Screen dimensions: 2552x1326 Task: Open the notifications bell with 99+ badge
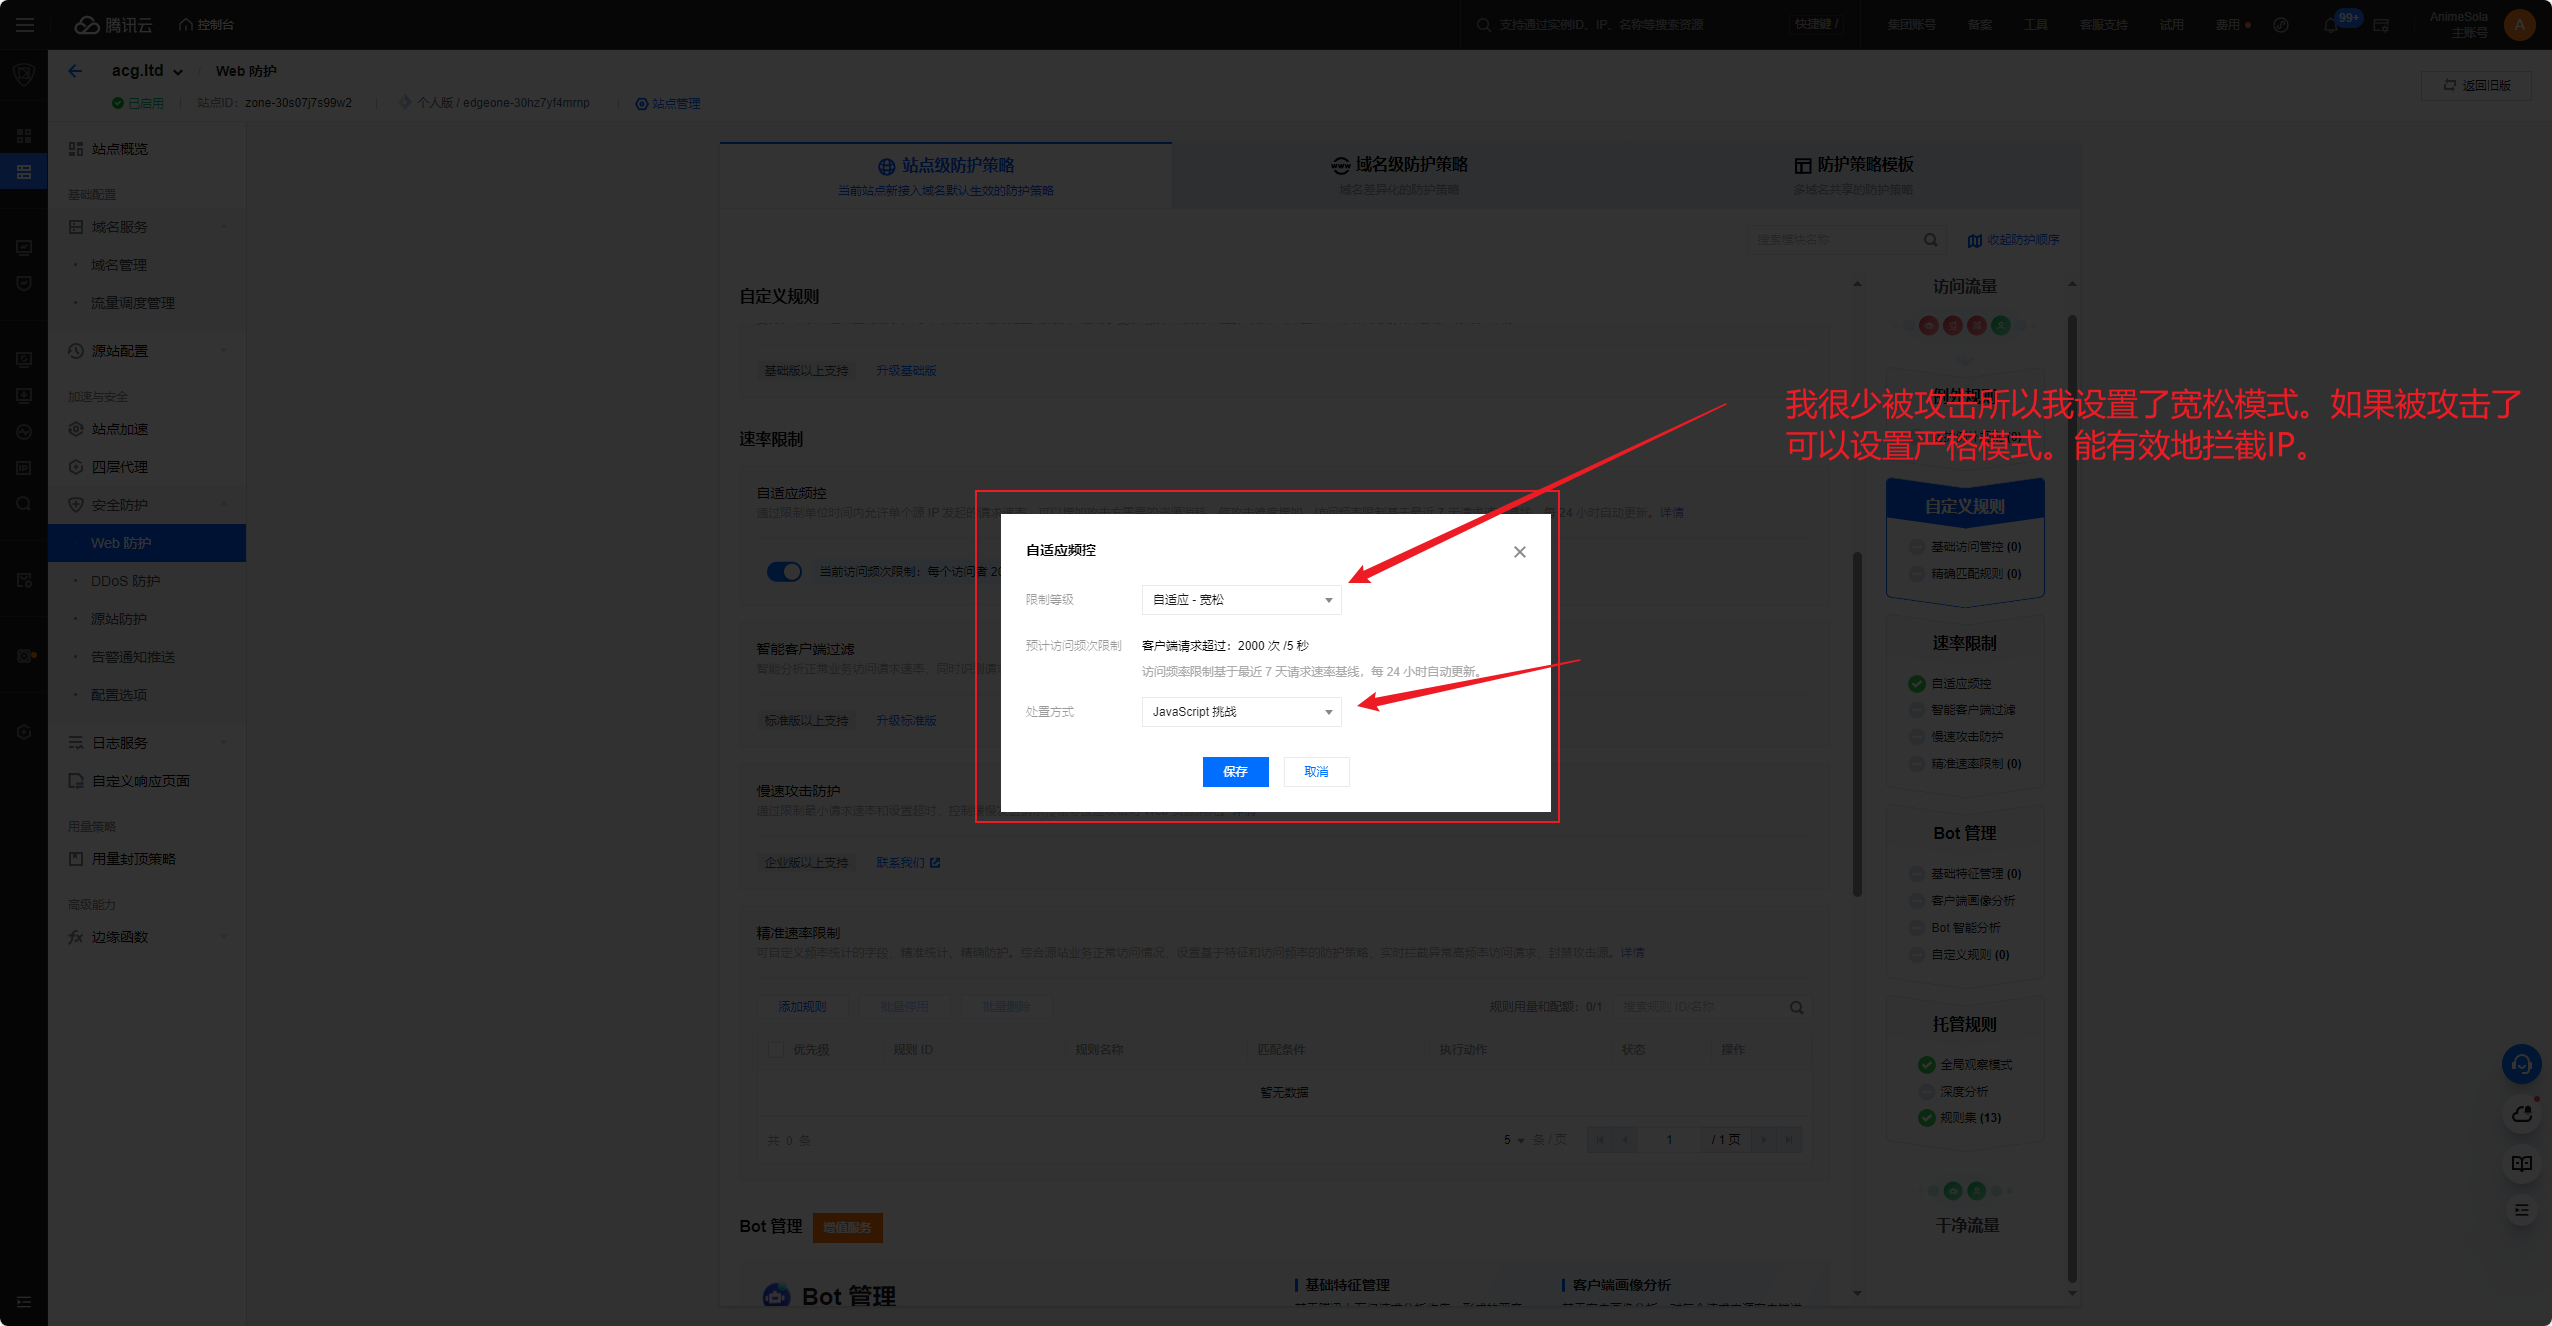click(x=2331, y=25)
